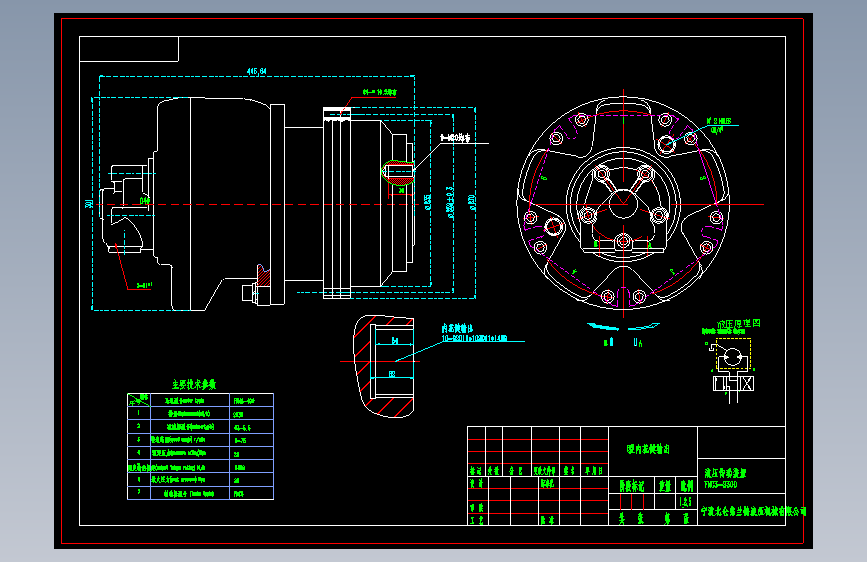The width and height of the screenshot is (867, 562).
Task: Click the empty box in drawing frame's top-left corner
Action: 129,49
